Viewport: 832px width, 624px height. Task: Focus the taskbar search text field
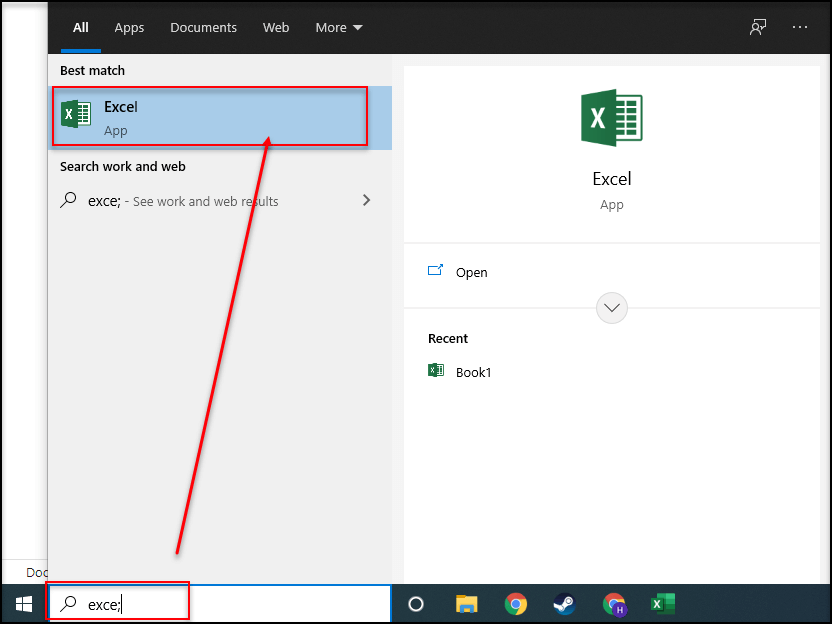tap(219, 604)
